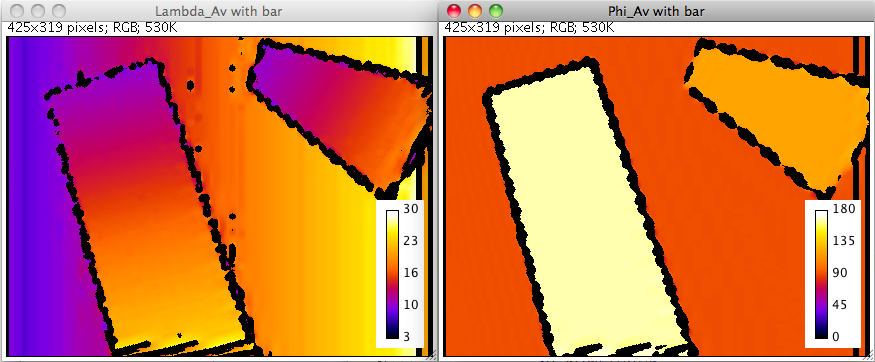The width and height of the screenshot is (875, 362).
Task: Click the Lambda_Av color calibration bar
Action: 393,274
